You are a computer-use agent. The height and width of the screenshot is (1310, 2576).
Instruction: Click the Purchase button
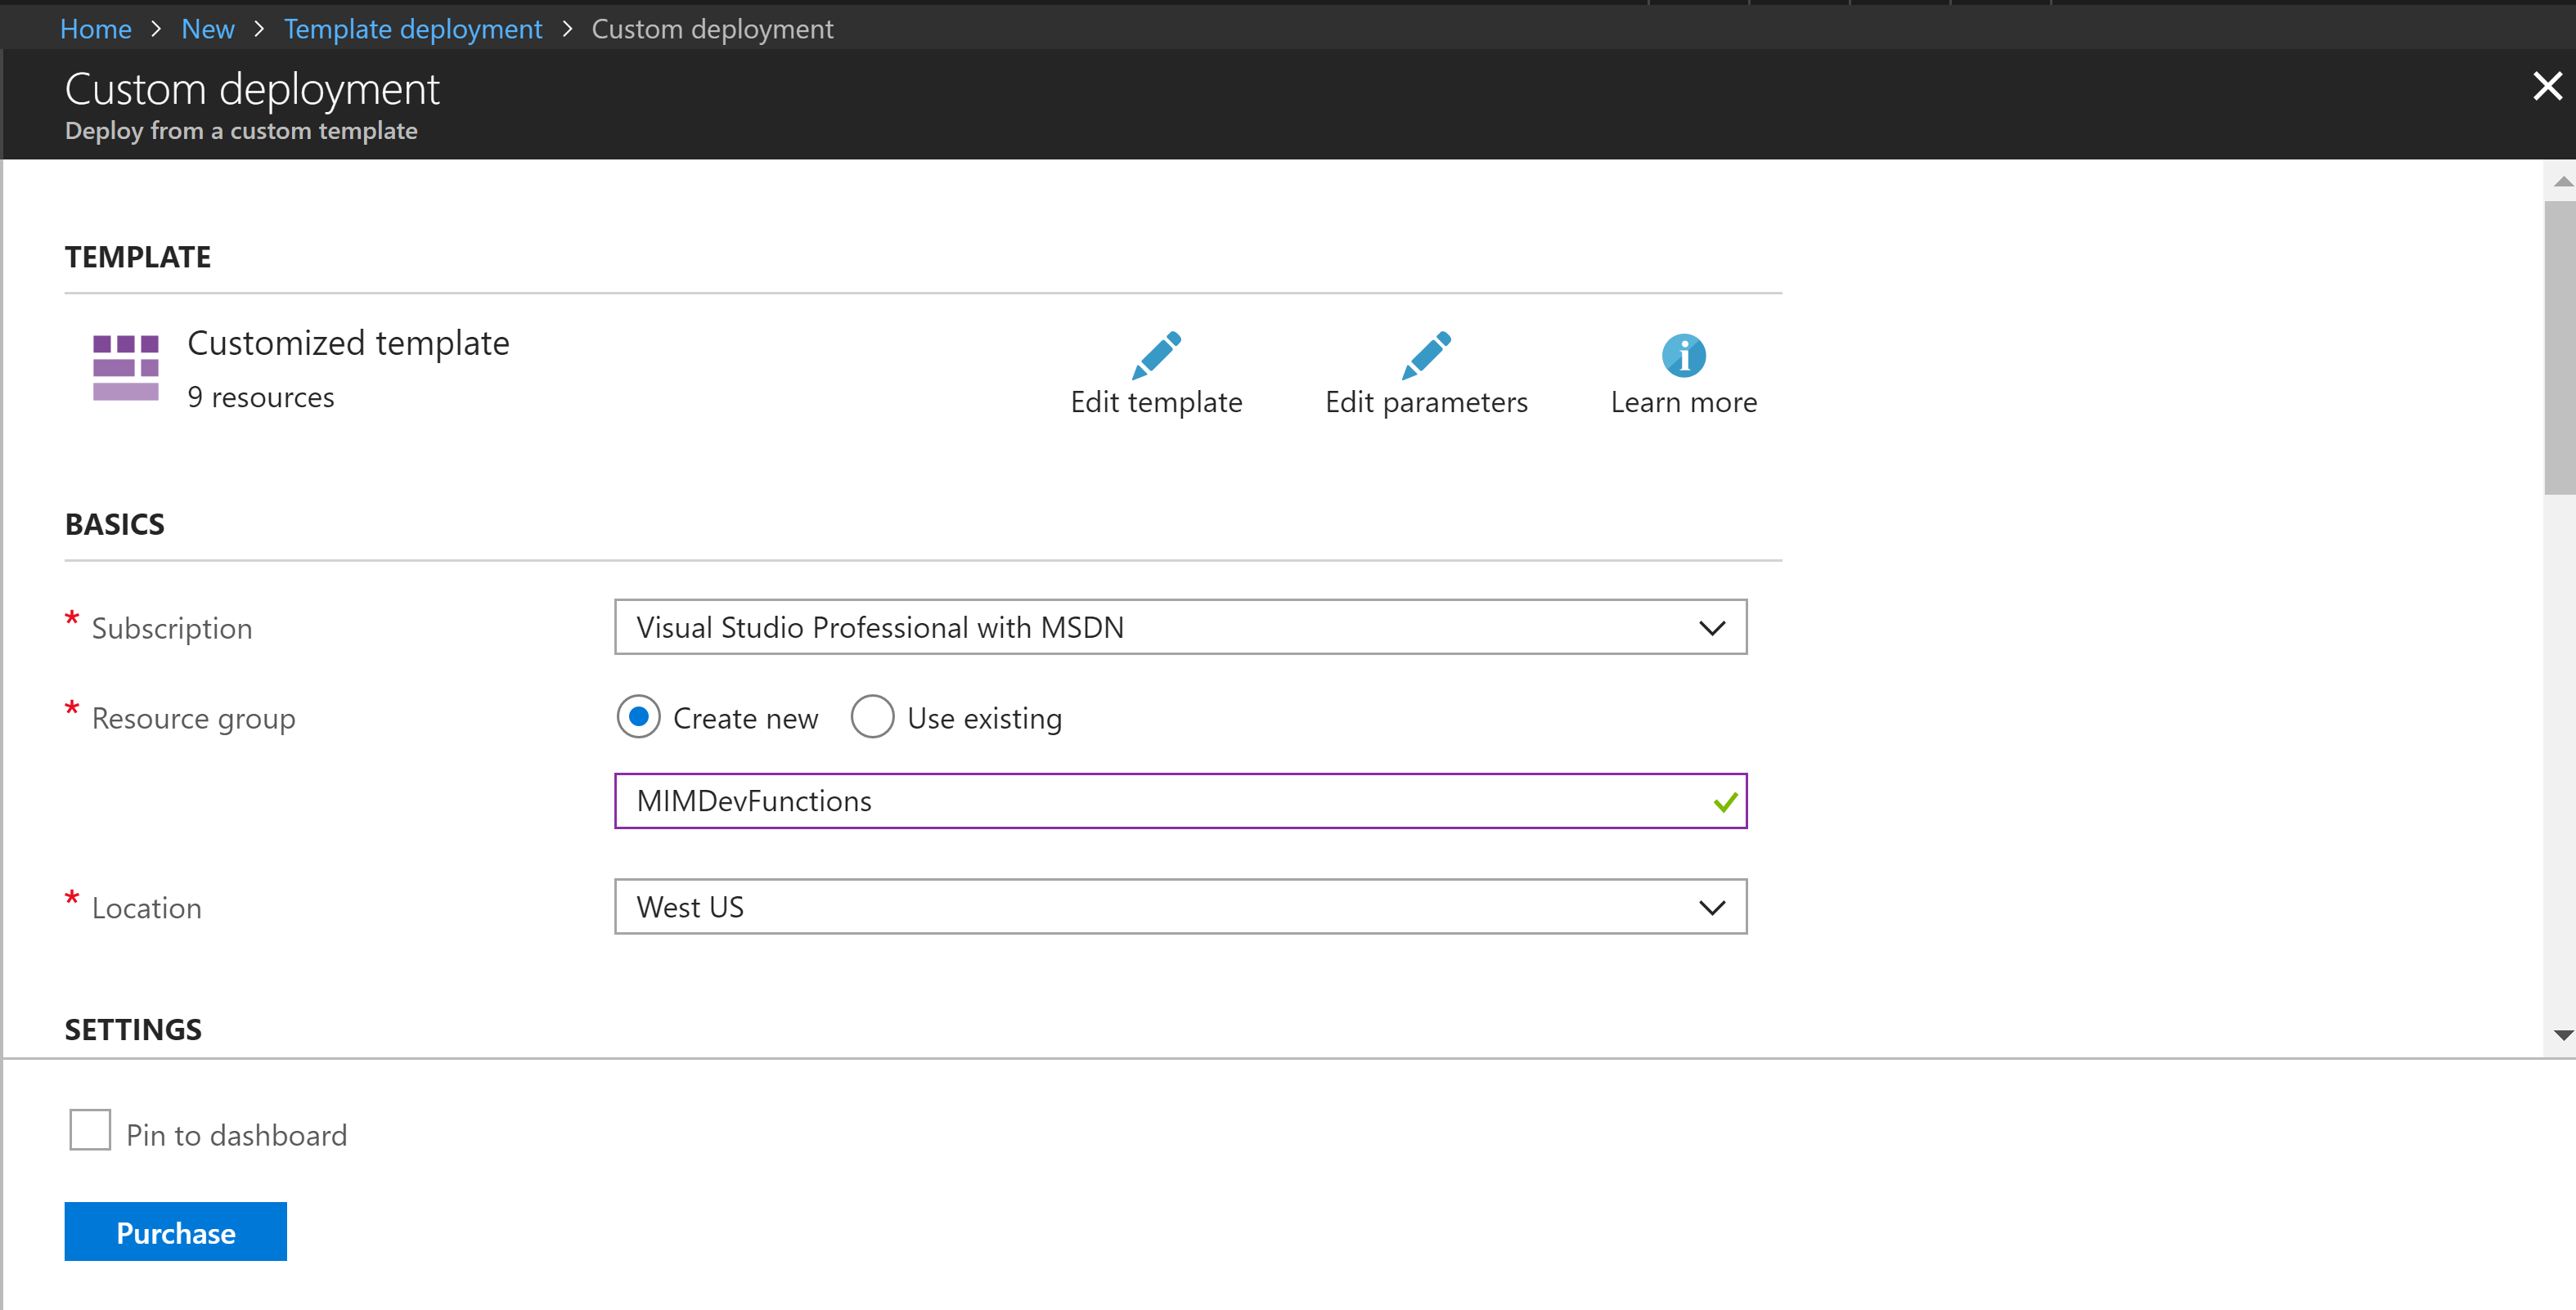tap(174, 1232)
